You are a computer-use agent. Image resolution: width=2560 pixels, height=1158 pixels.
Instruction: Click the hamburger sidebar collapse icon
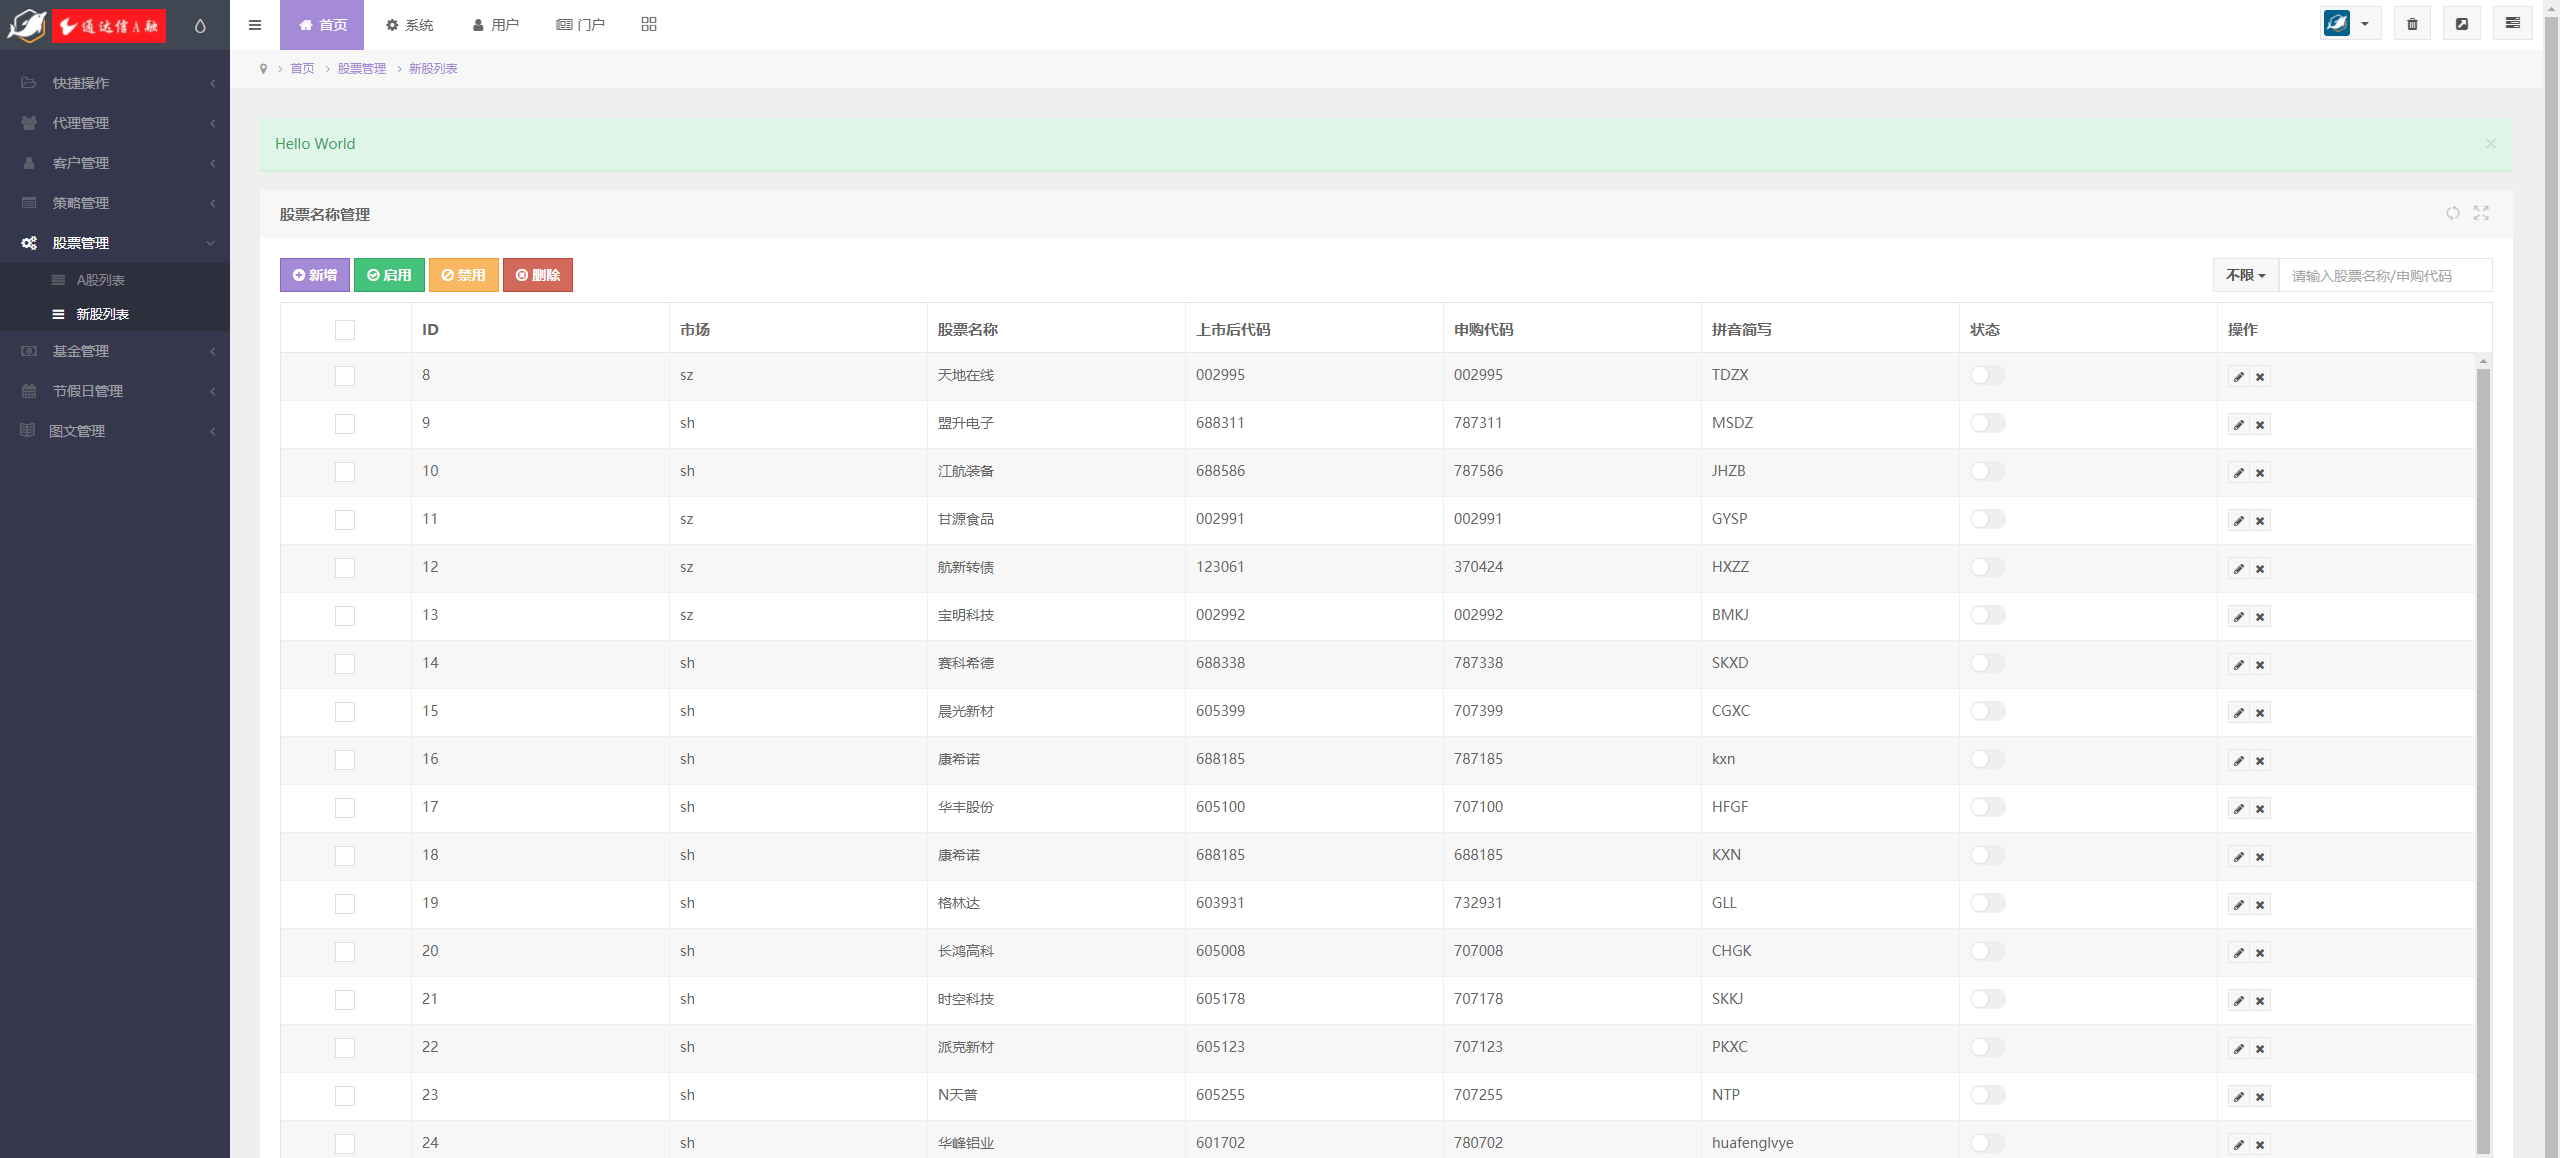pyautogui.click(x=255, y=25)
